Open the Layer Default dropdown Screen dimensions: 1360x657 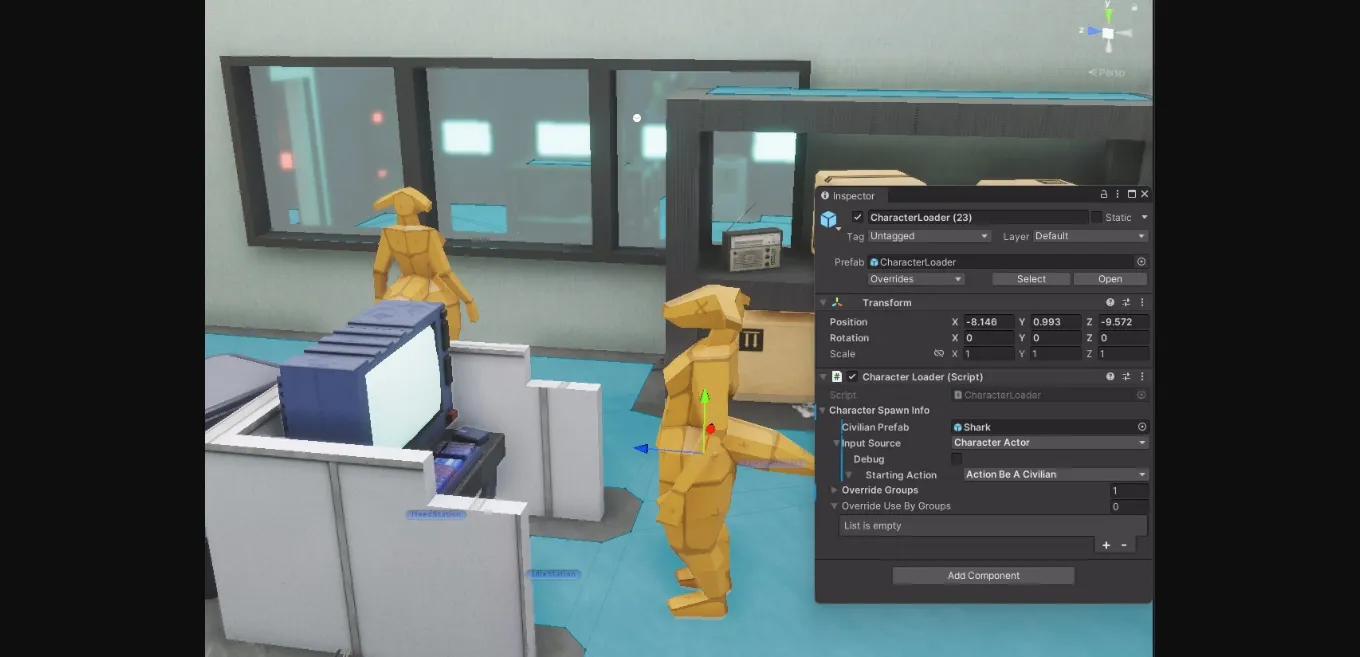pyautogui.click(x=1089, y=236)
